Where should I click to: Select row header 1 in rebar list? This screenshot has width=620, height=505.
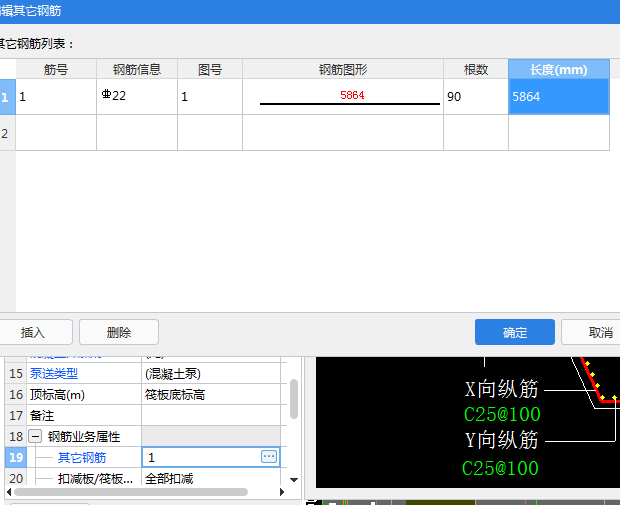point(8,97)
